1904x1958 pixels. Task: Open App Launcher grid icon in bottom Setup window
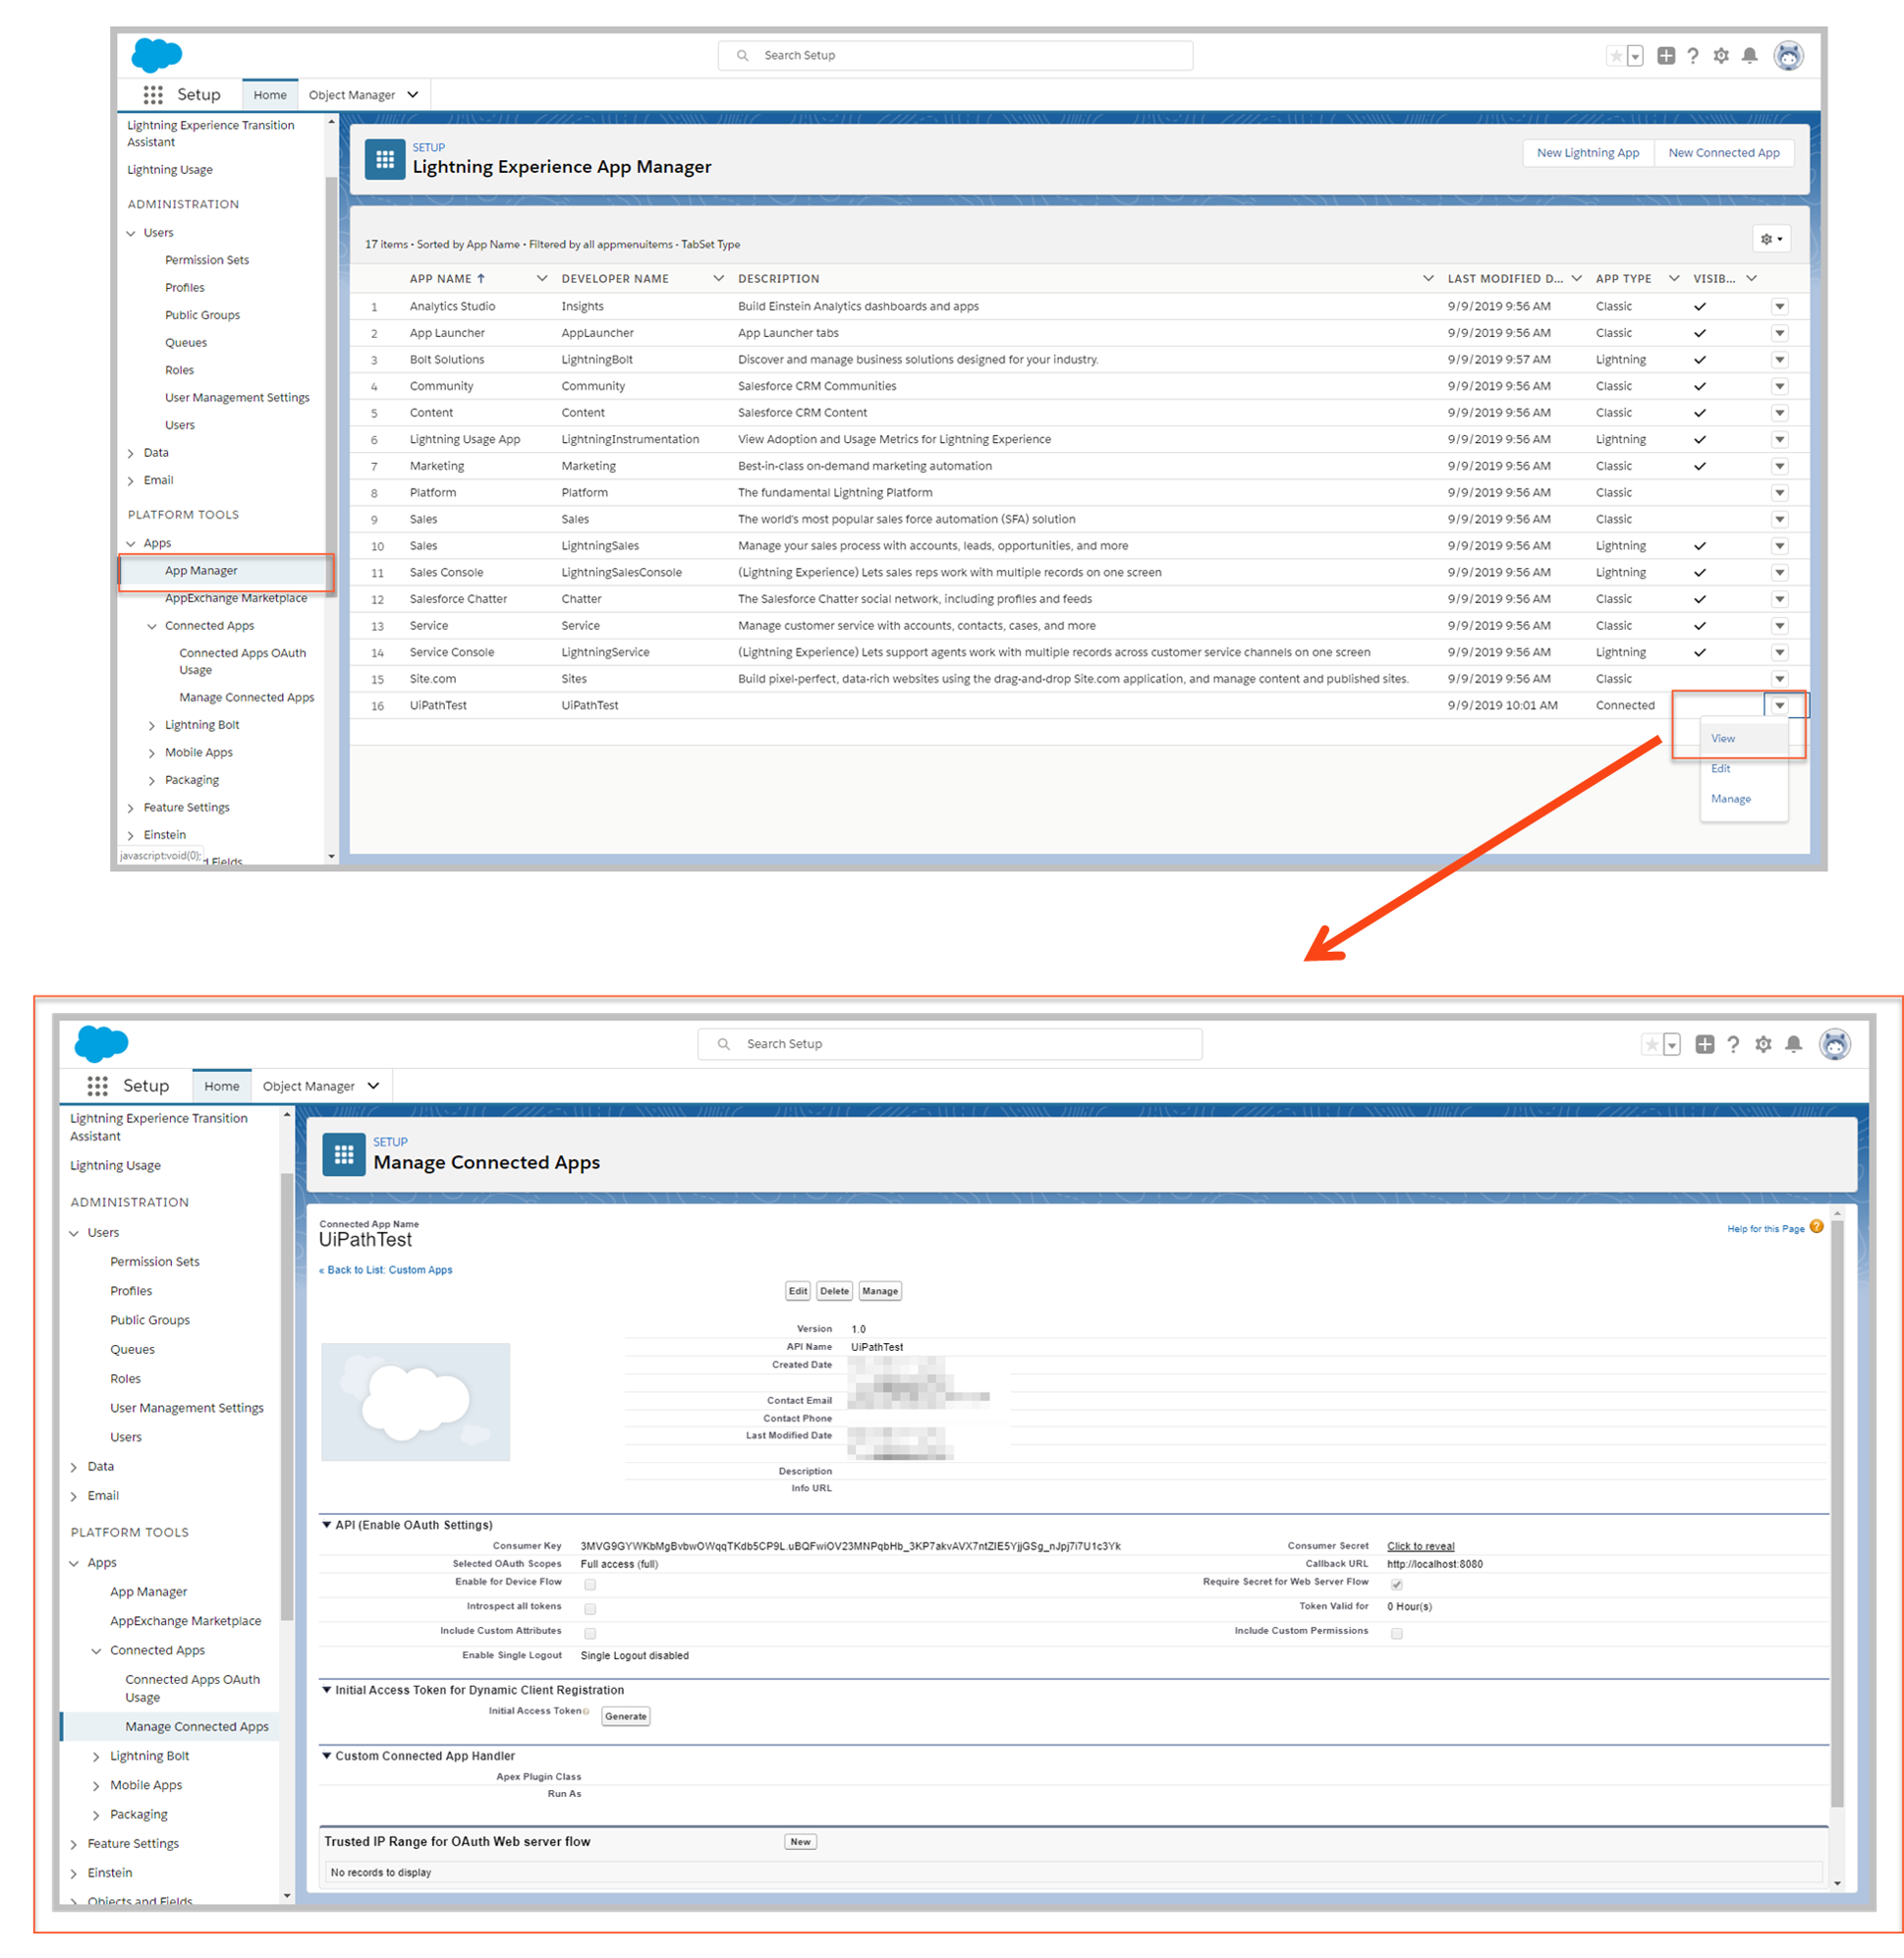(x=97, y=1086)
